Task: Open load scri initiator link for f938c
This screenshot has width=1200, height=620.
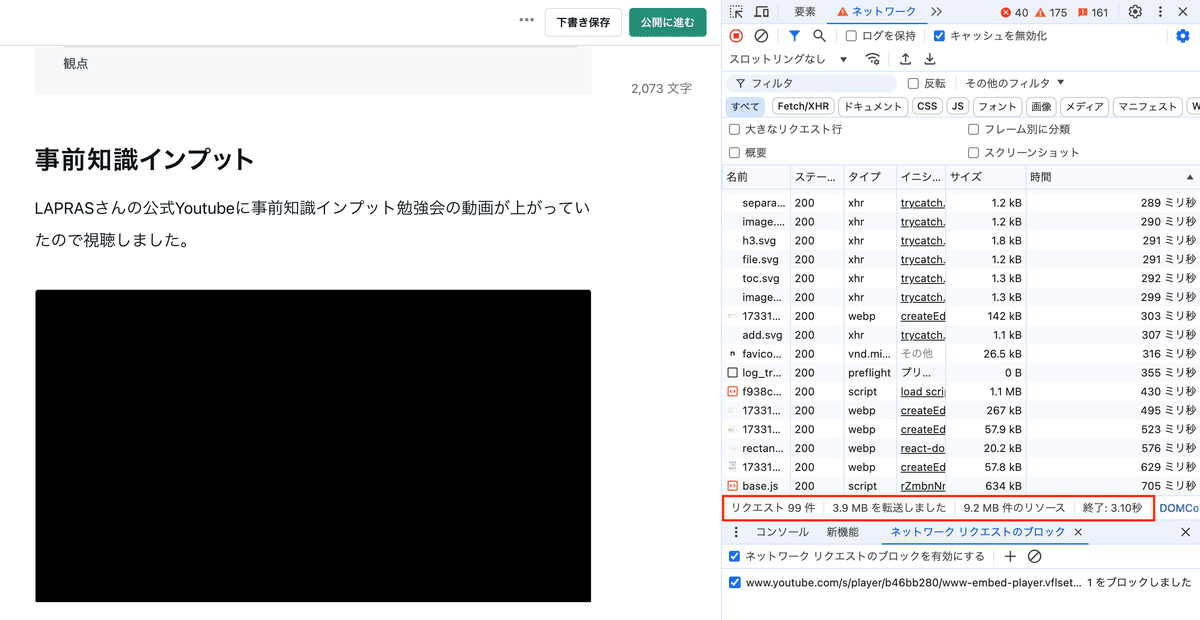Action: pyautogui.click(x=922, y=391)
